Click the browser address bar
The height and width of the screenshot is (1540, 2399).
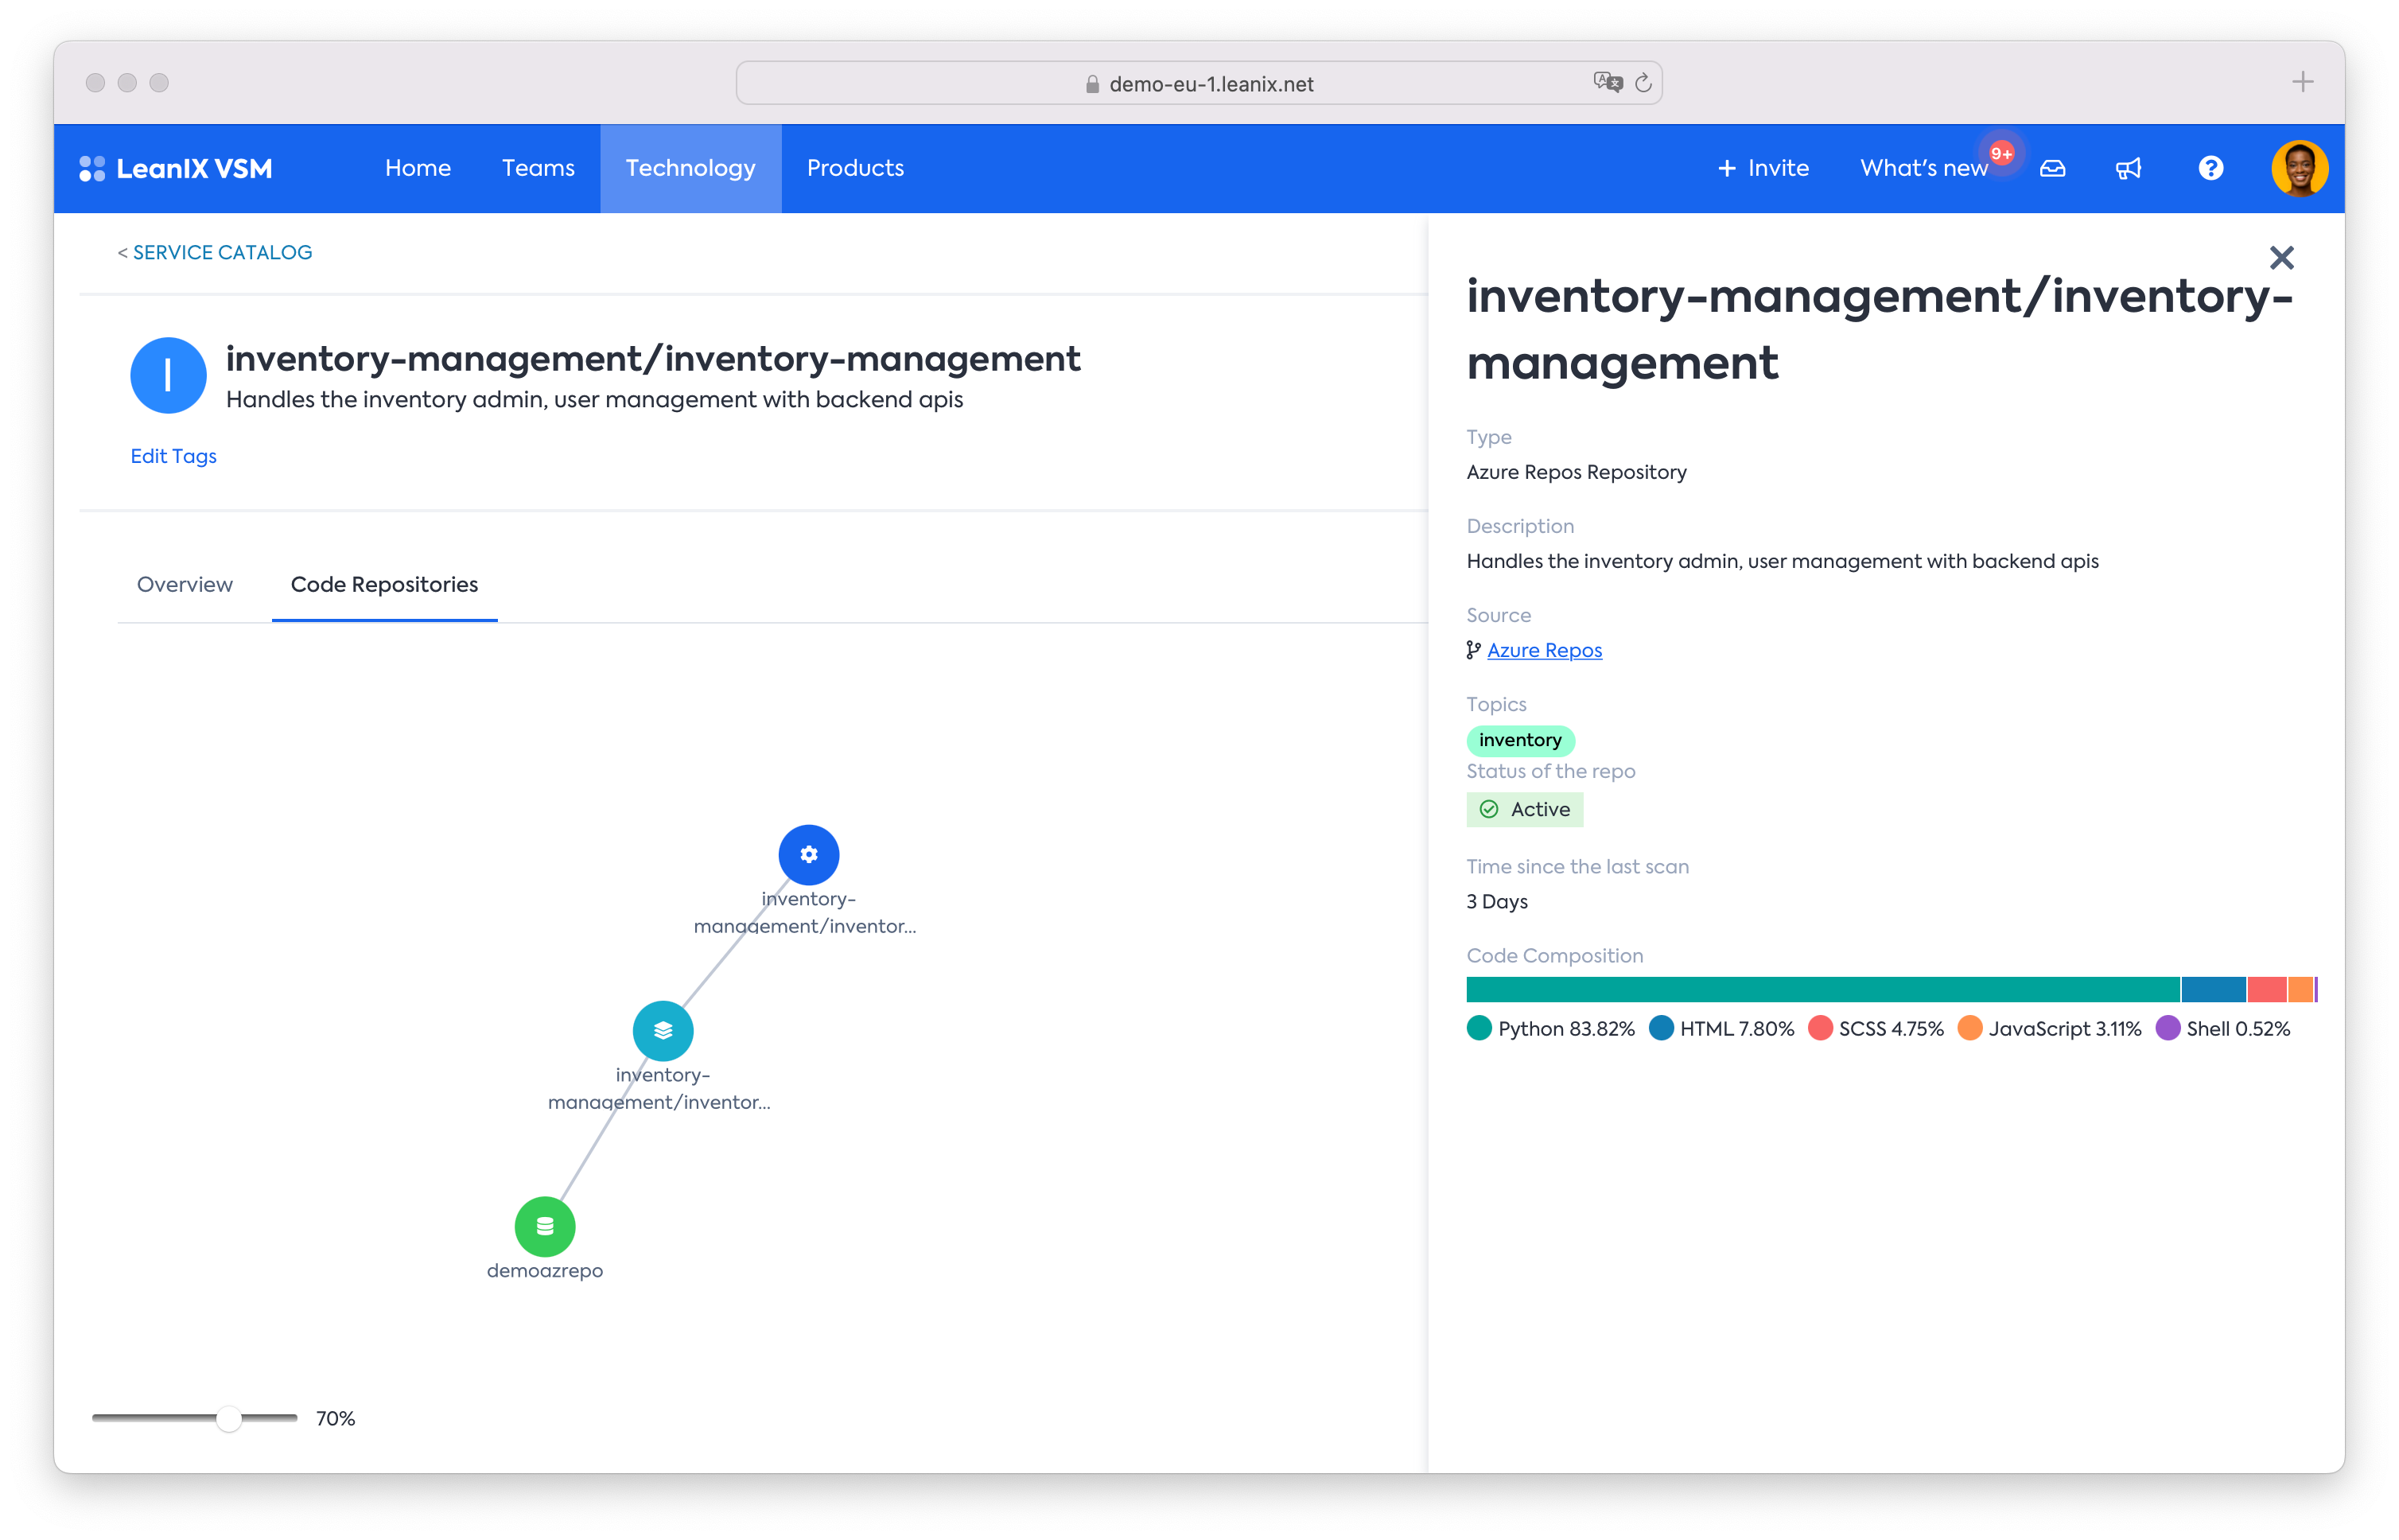tap(1199, 83)
